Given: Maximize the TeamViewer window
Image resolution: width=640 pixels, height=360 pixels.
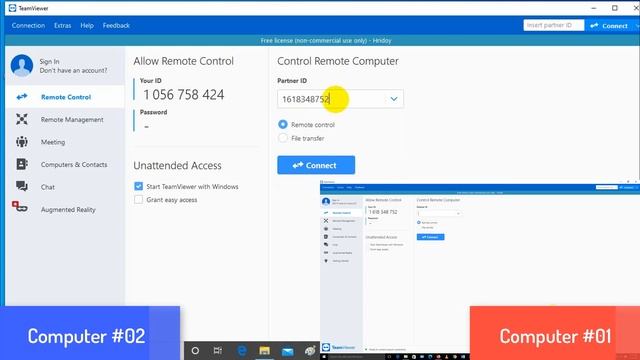Looking at the screenshot, I should [x=615, y=8].
